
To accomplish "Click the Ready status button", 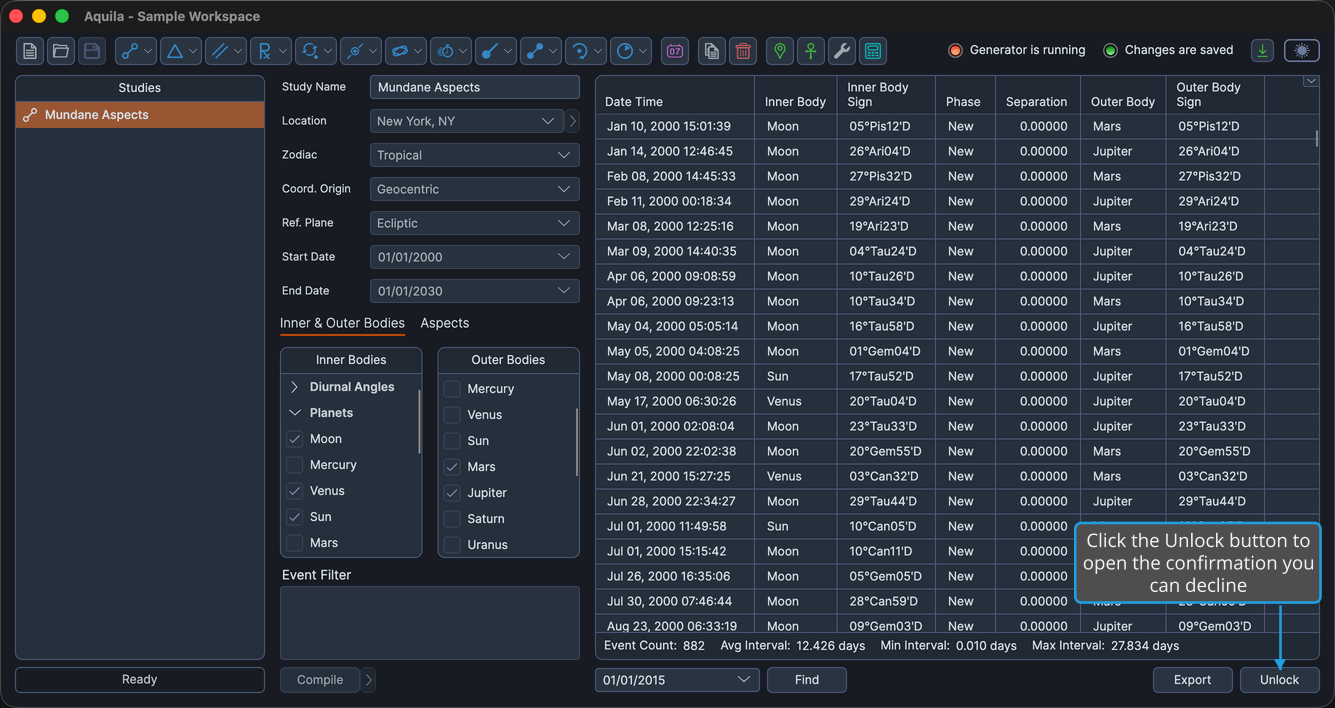I will [140, 680].
